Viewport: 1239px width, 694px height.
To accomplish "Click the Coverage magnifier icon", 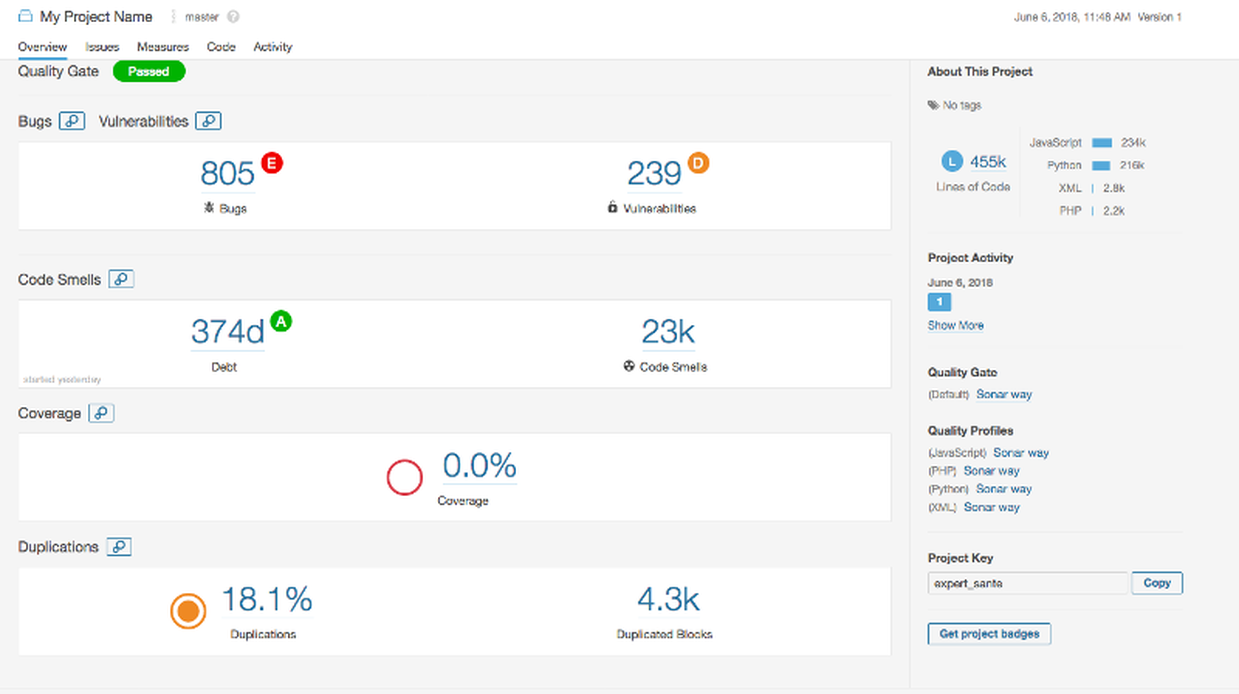I will tap(101, 413).
